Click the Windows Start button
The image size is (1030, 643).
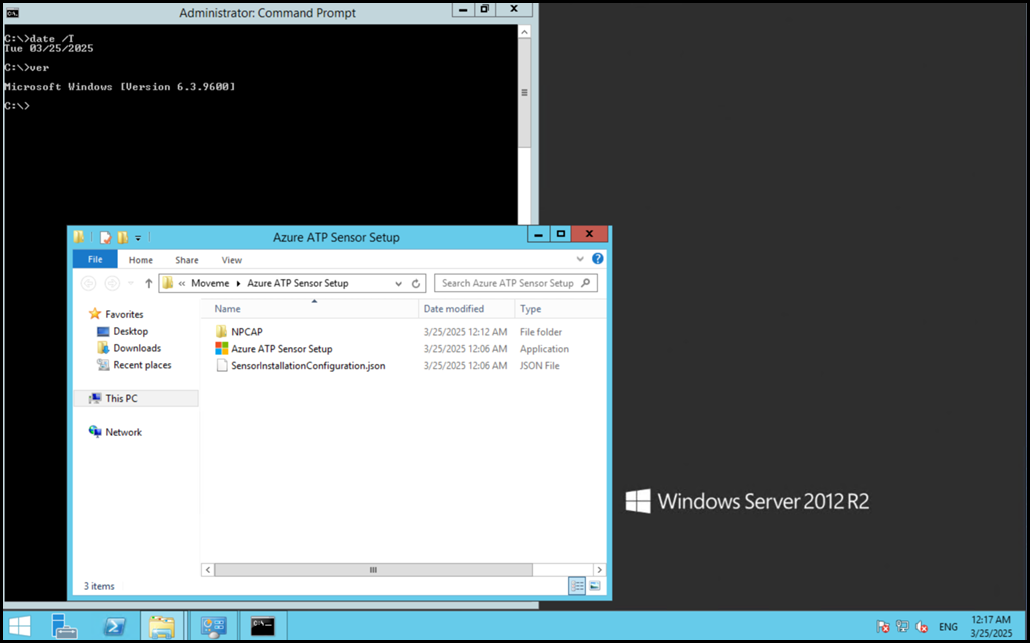pos(20,626)
